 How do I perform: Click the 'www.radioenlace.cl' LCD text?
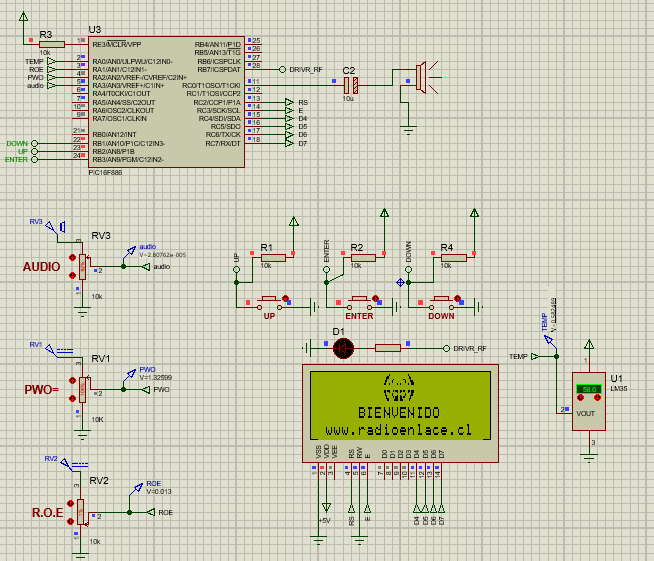[x=399, y=430]
